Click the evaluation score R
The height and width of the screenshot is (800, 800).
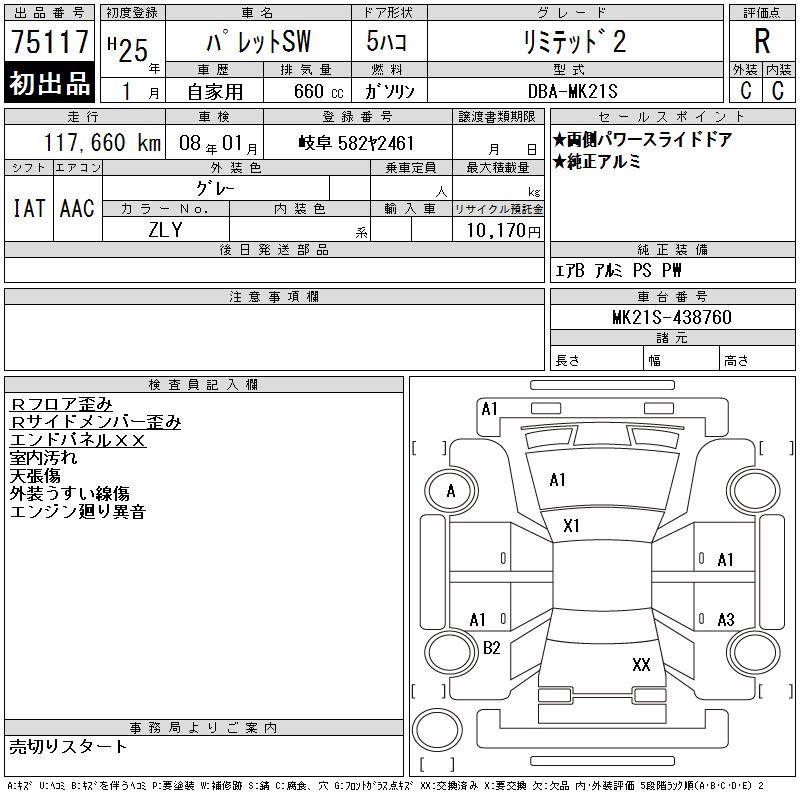click(762, 41)
